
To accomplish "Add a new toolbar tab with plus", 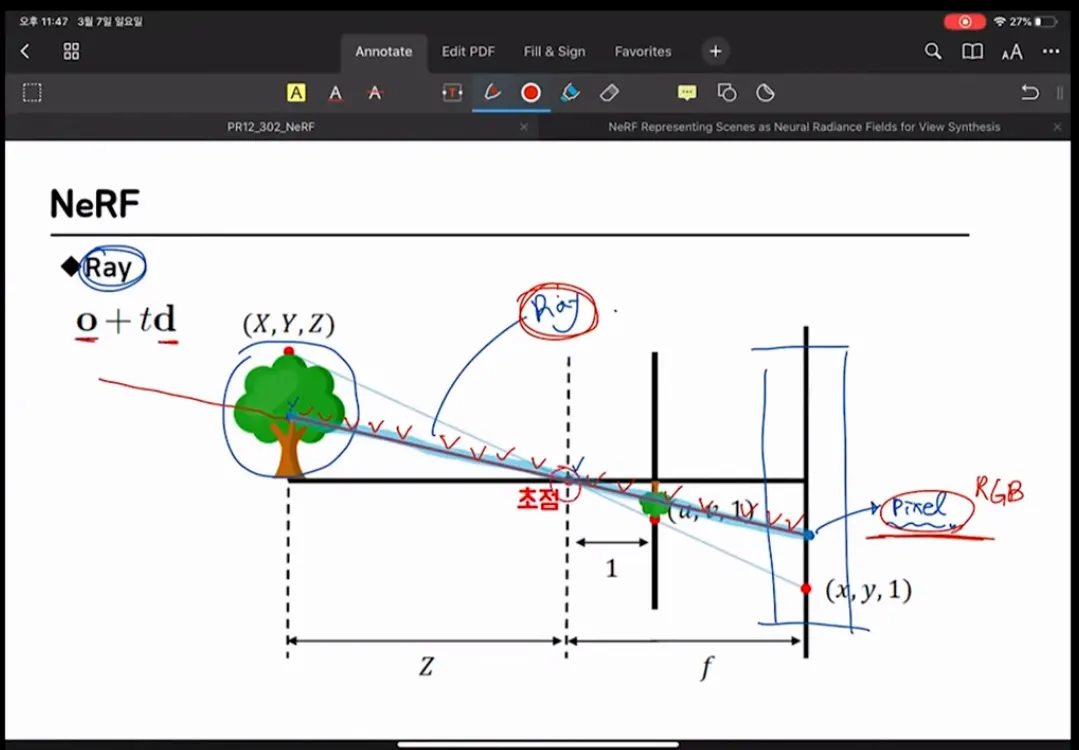I will pos(716,52).
